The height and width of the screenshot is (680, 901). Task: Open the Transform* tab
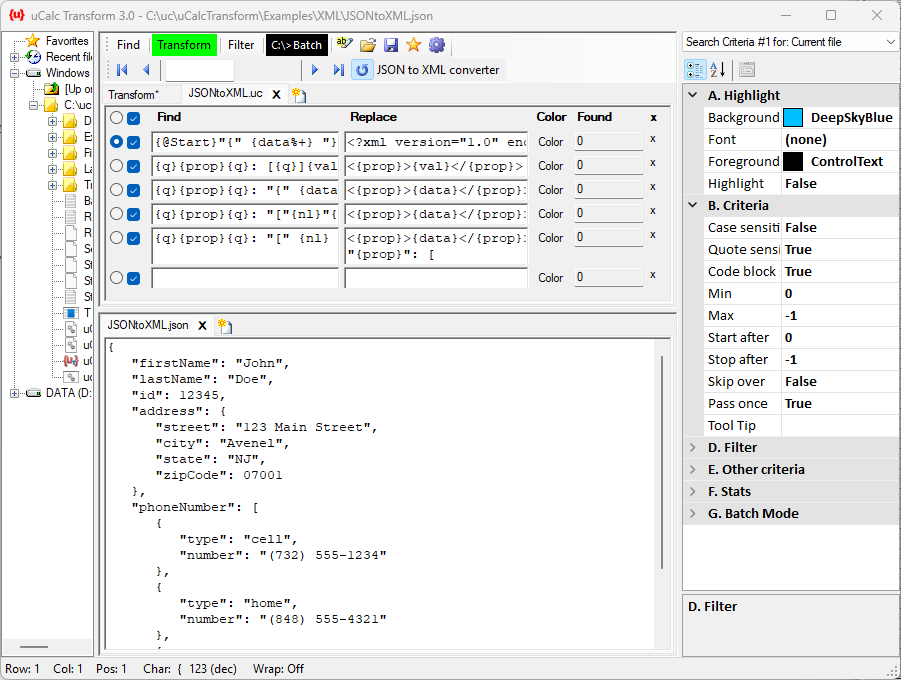click(133, 95)
